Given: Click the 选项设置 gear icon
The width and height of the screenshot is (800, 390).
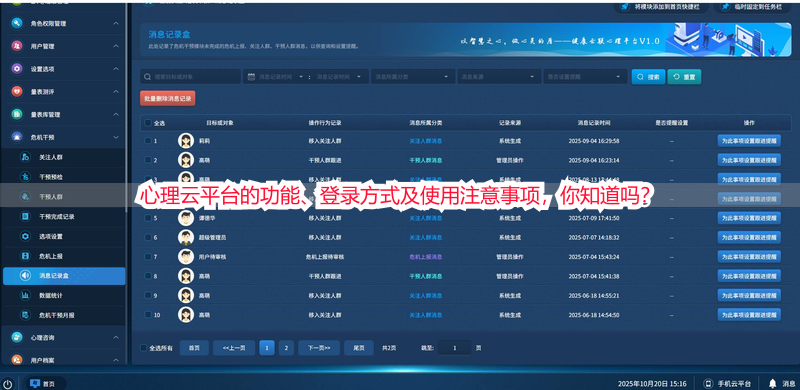Looking at the screenshot, I should tap(25, 236).
